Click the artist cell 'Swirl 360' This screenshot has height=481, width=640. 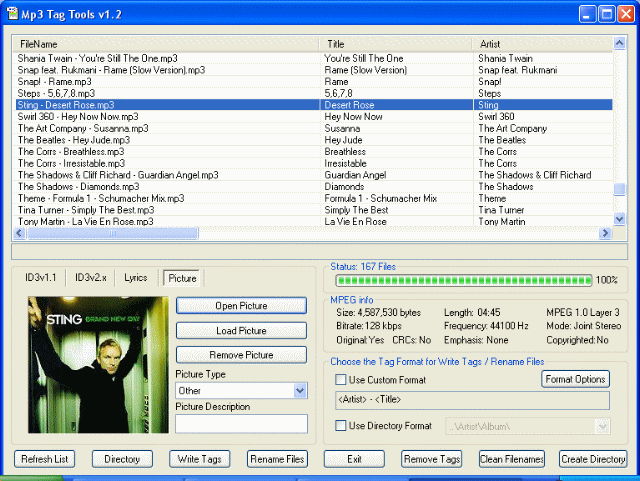point(496,117)
